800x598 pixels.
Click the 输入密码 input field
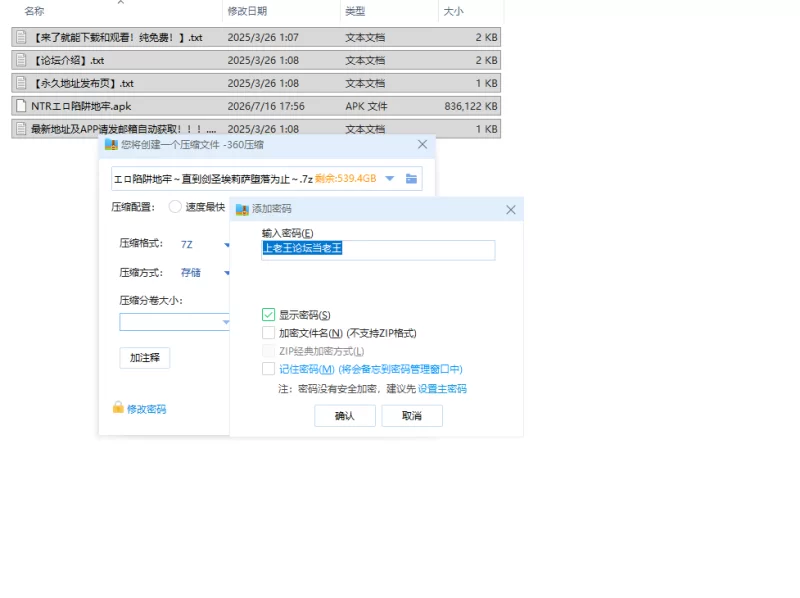(378, 250)
